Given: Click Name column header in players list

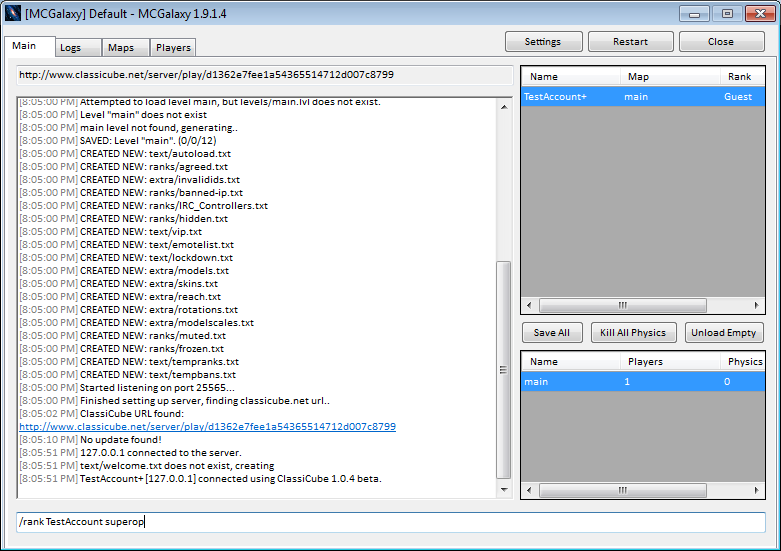Looking at the screenshot, I should click(x=570, y=77).
